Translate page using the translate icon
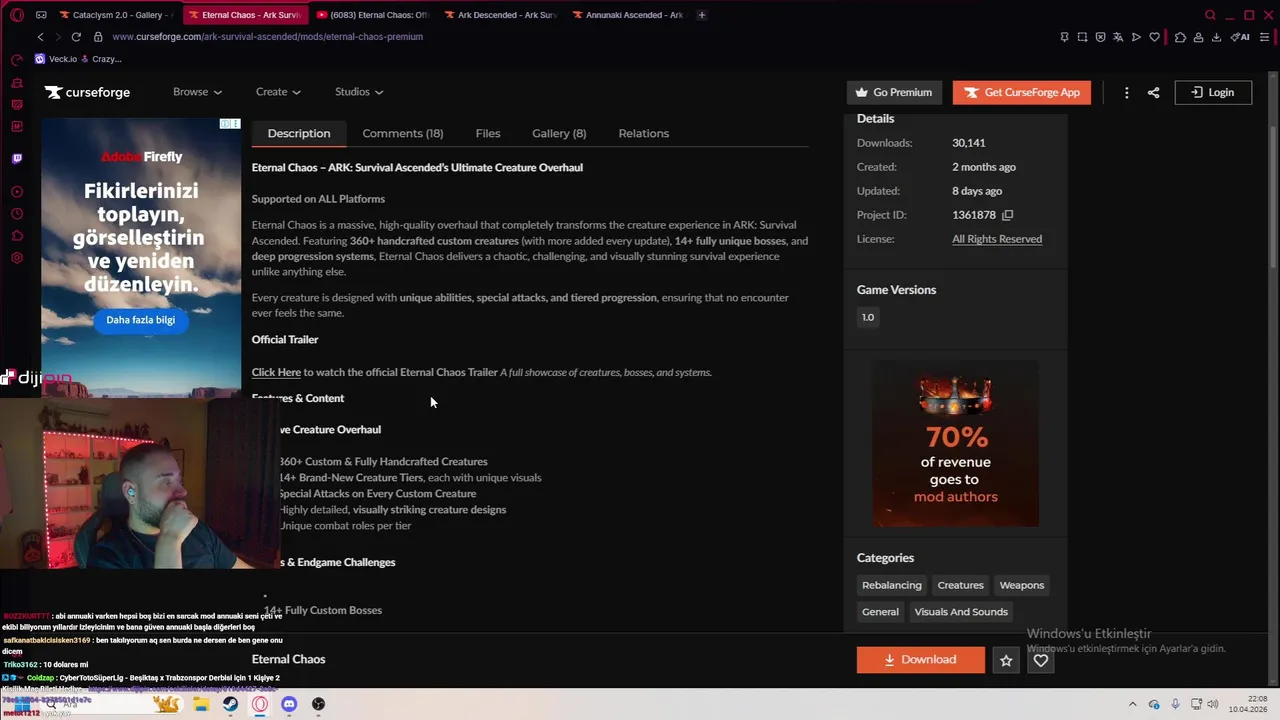1280x720 pixels. [1118, 37]
